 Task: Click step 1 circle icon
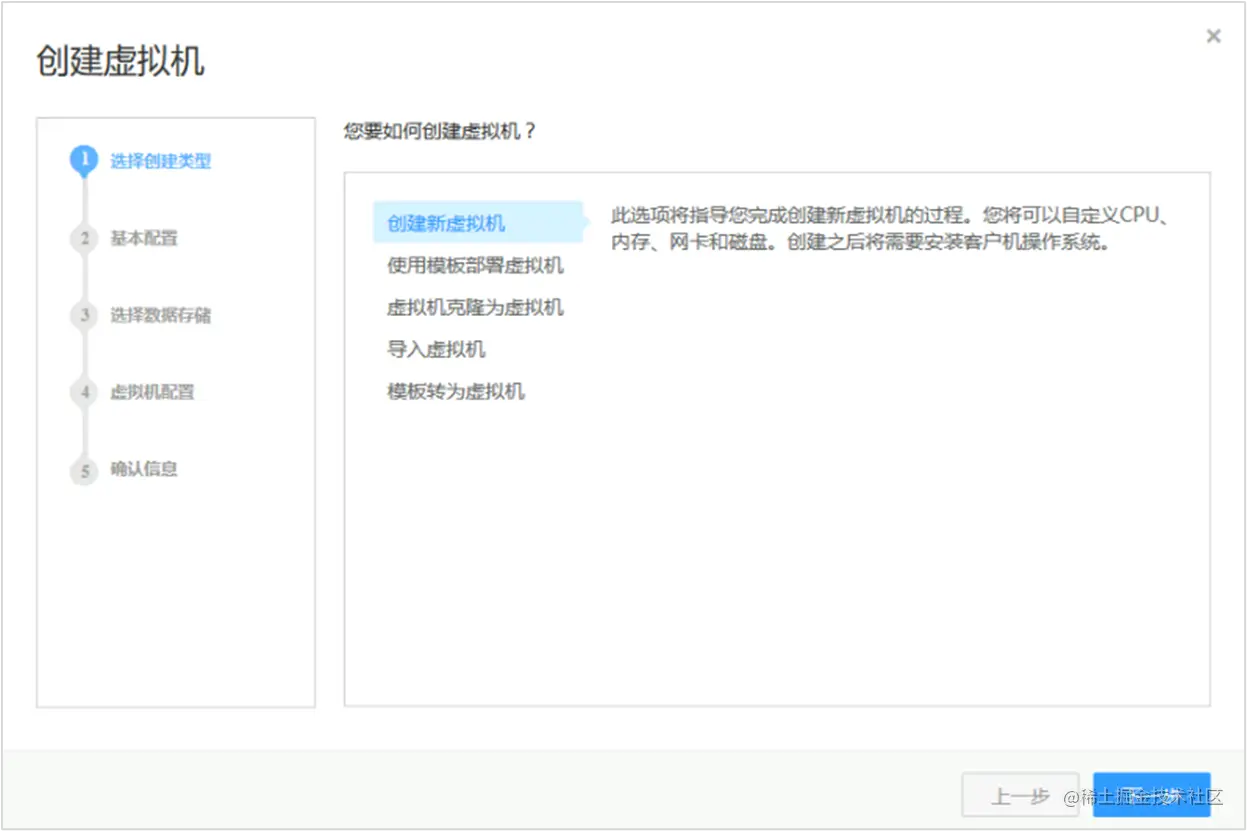pyautogui.click(x=85, y=160)
